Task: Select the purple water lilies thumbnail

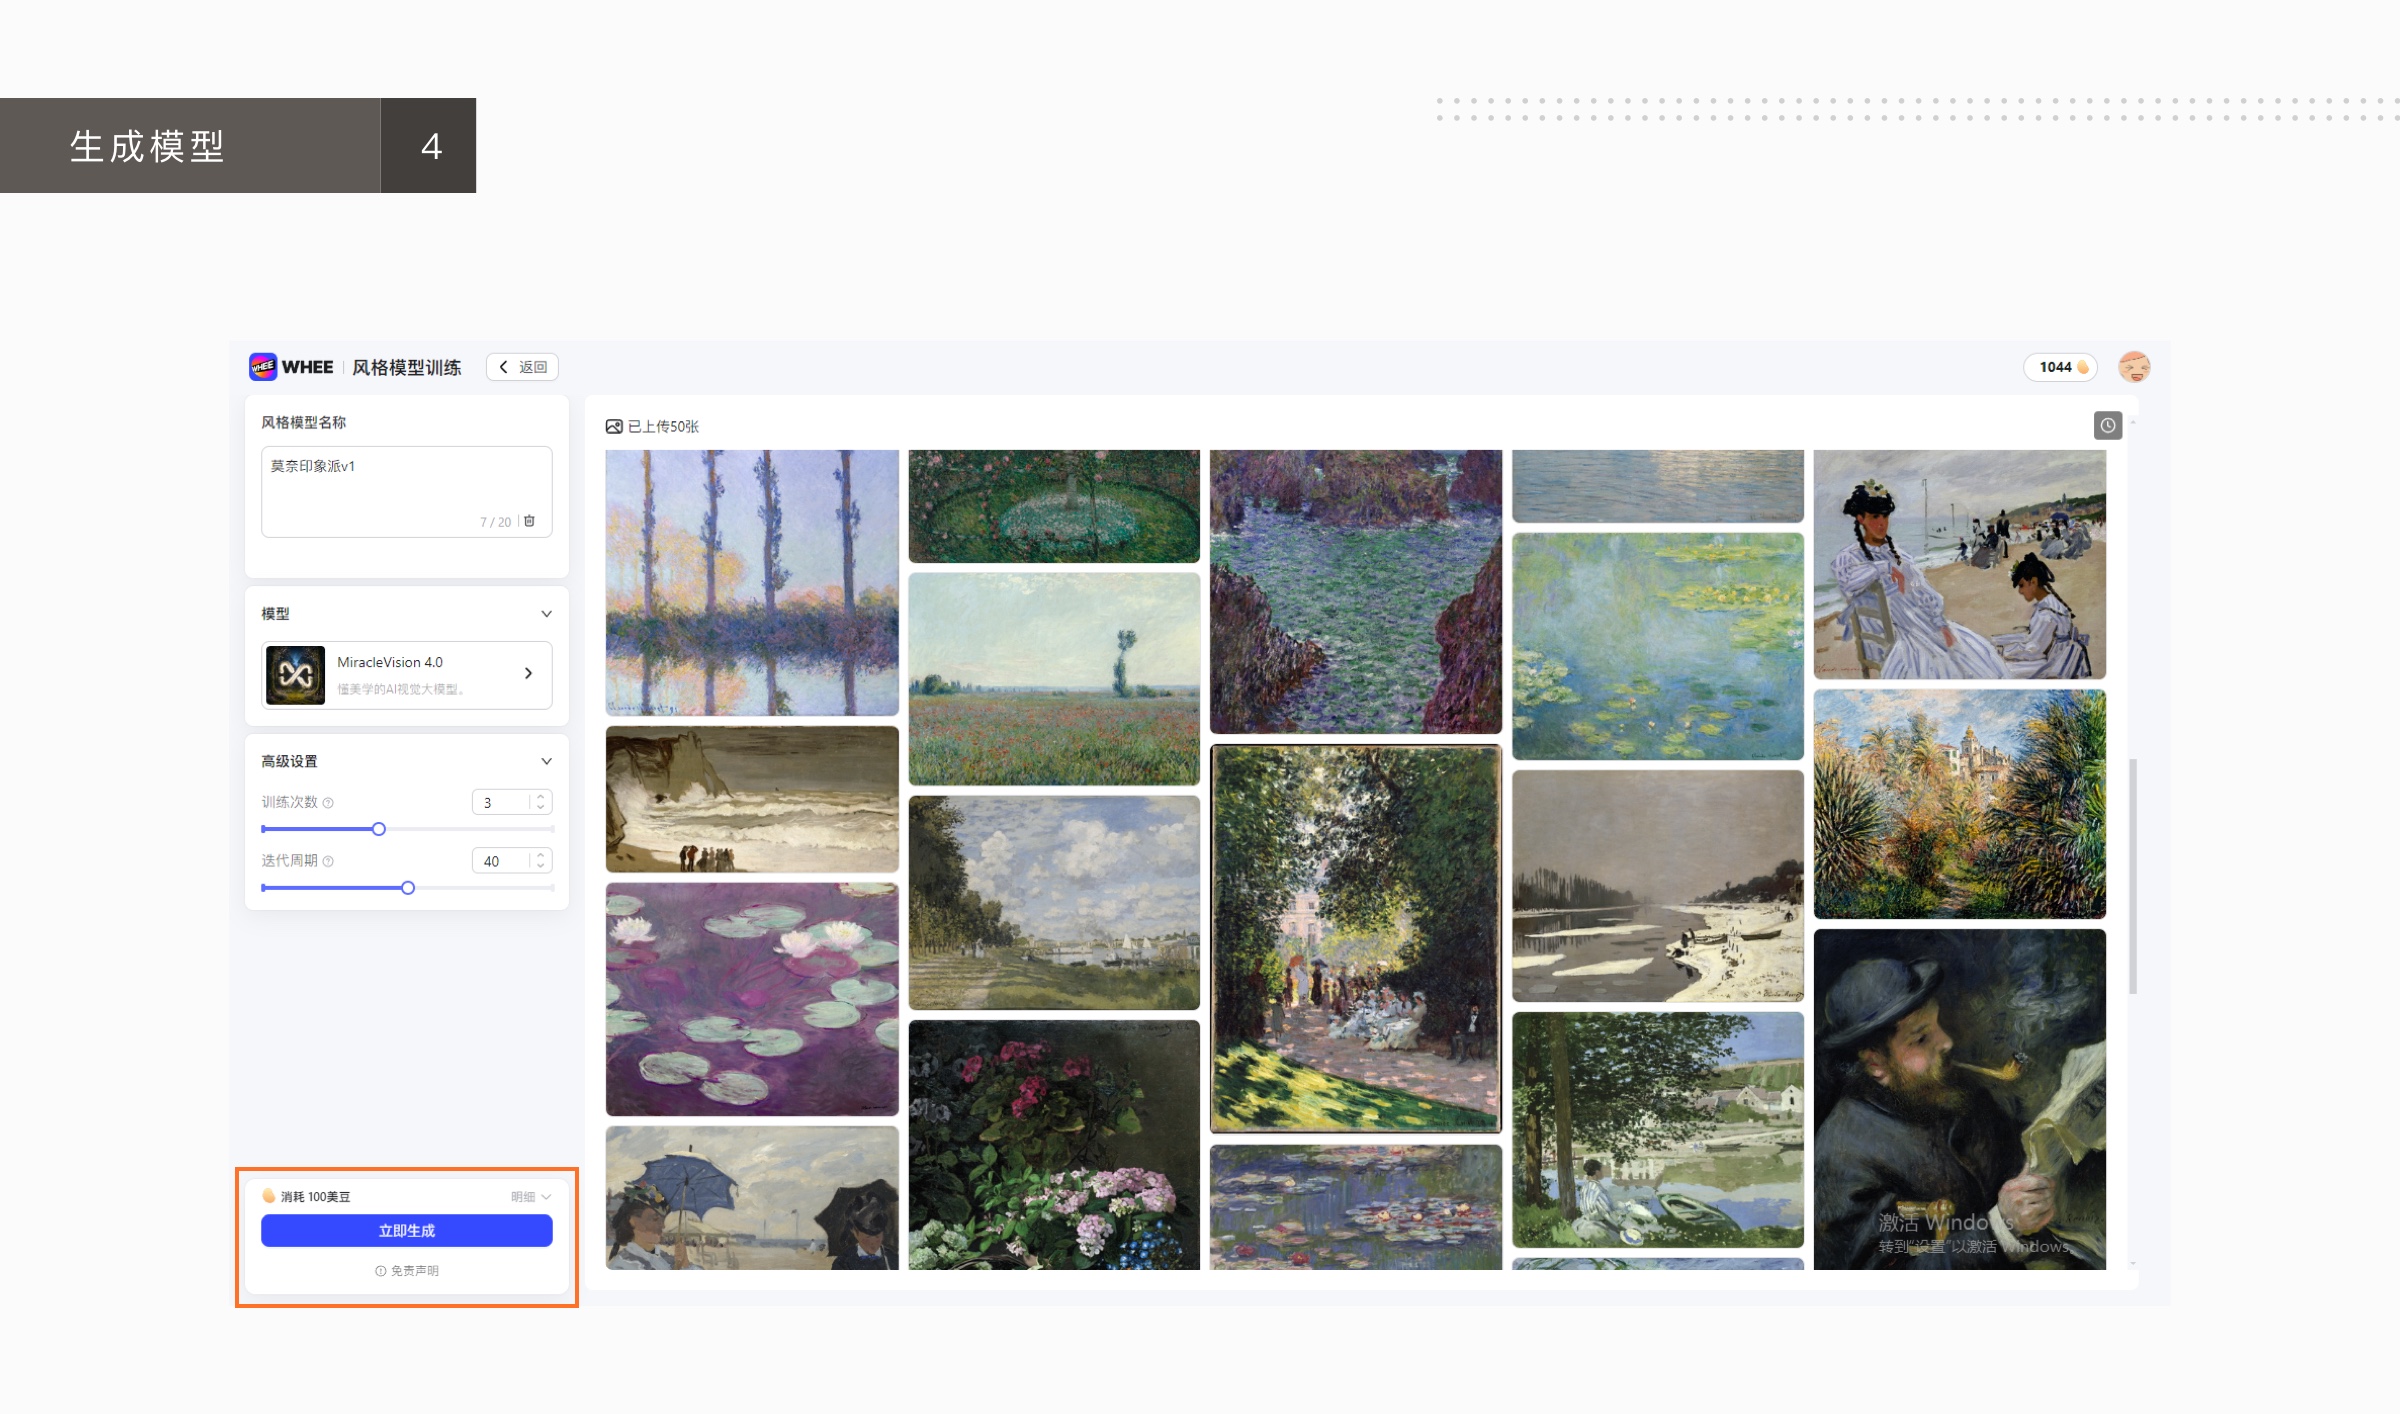Action: point(752,999)
